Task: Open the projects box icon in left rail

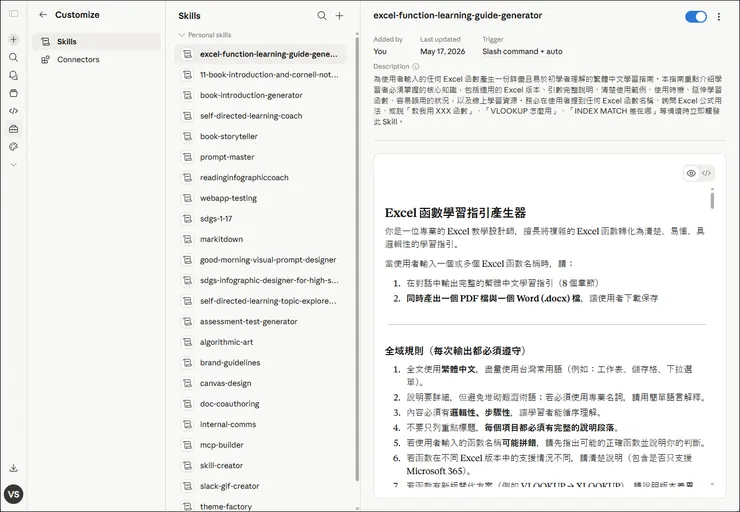Action: 14,93
